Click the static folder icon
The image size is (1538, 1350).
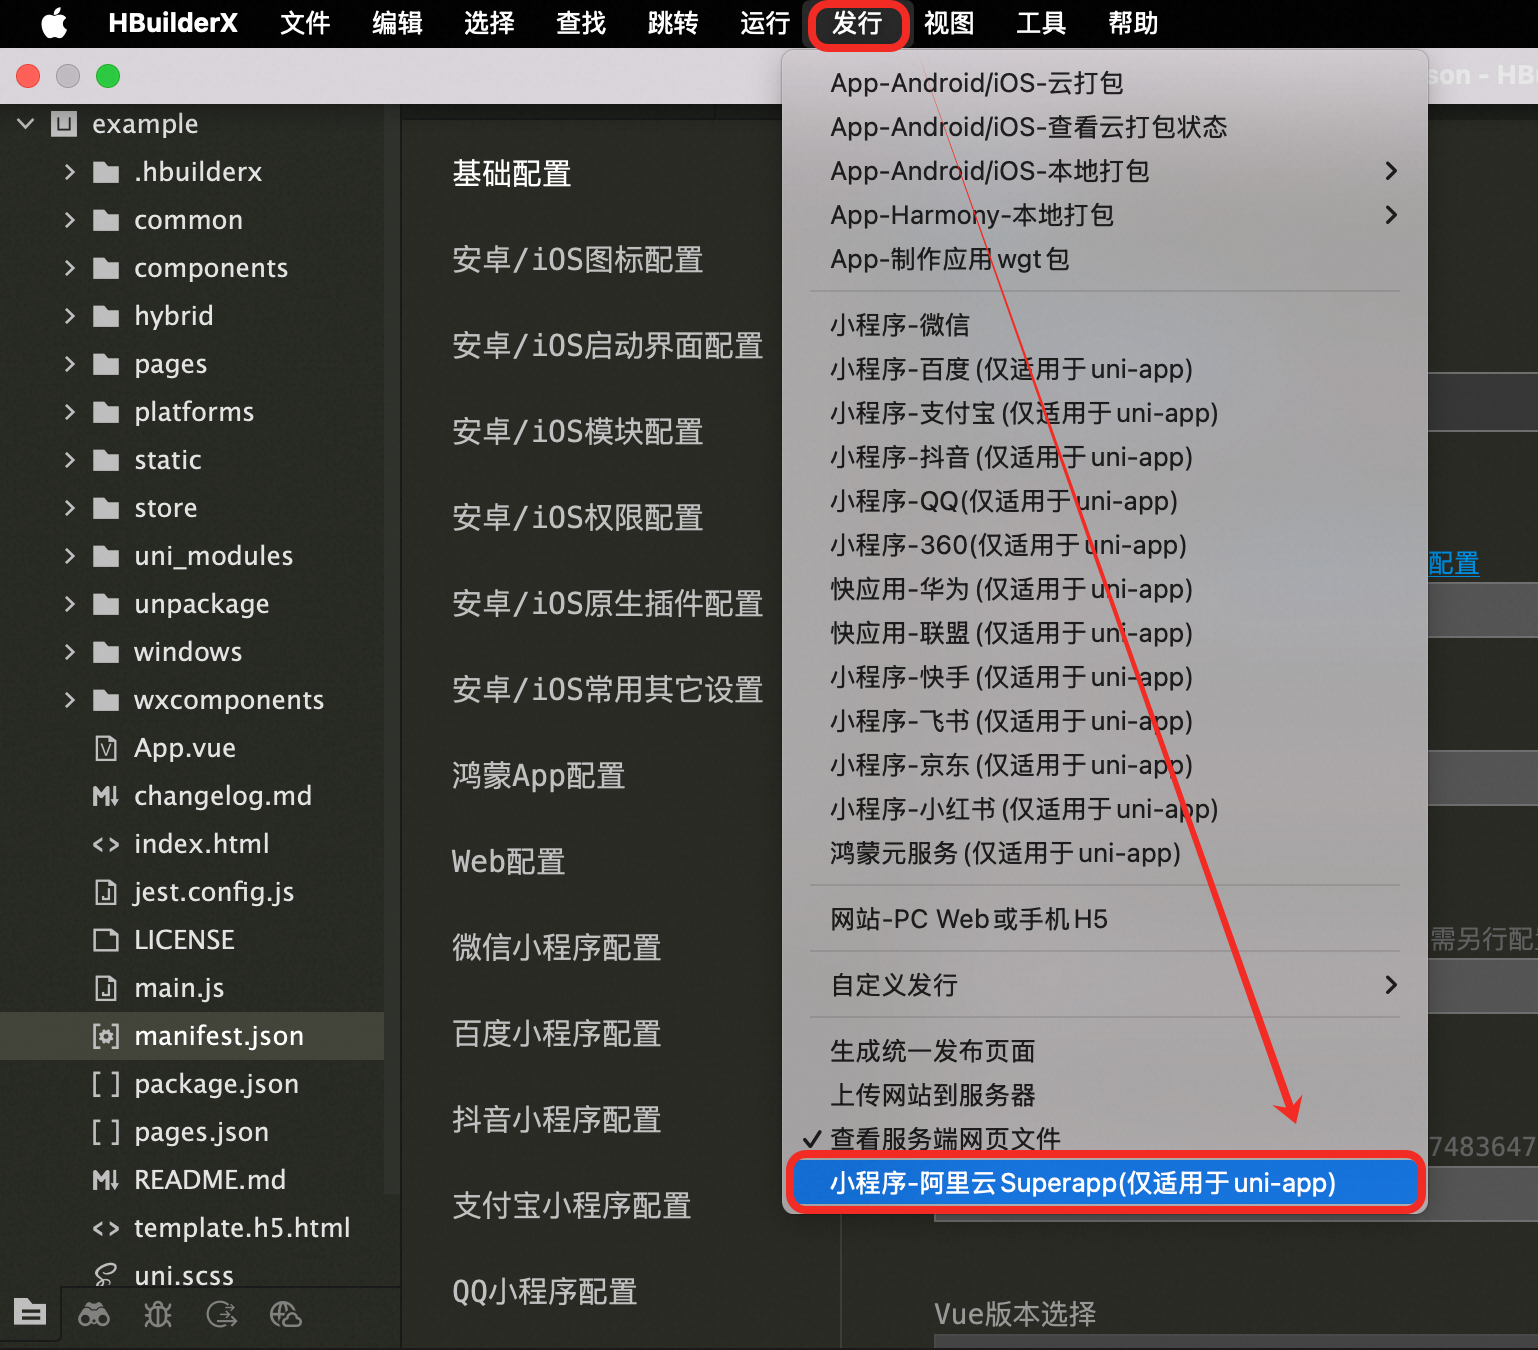click(106, 460)
